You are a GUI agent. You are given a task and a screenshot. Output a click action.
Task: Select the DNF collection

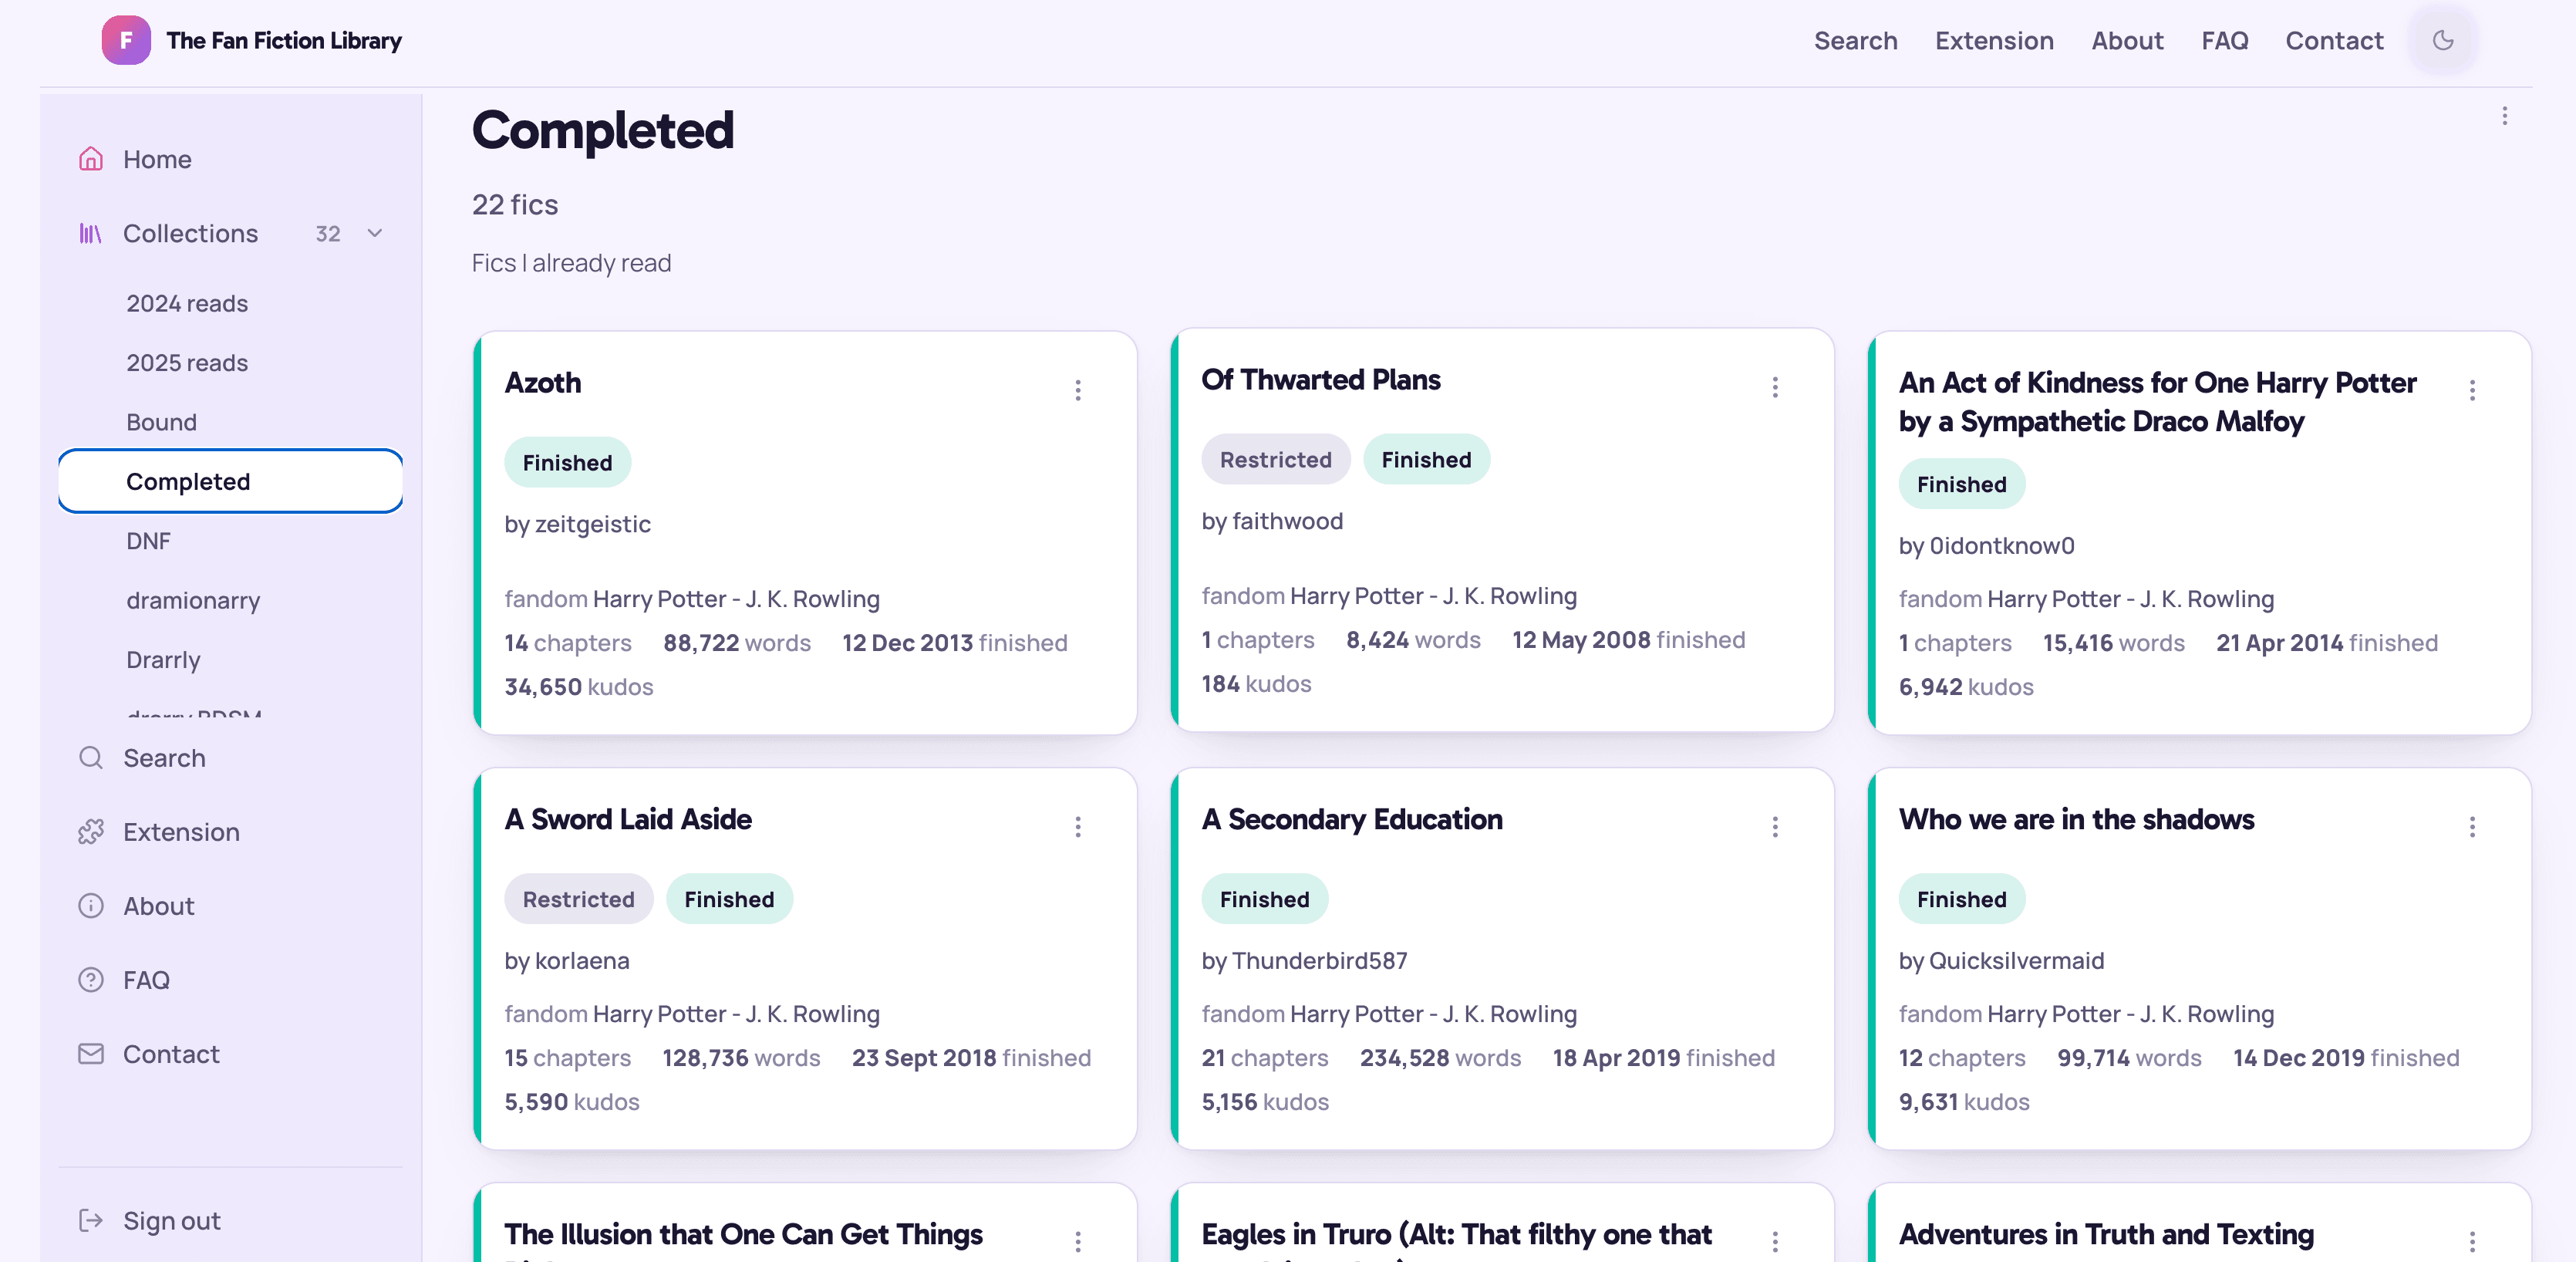point(148,541)
